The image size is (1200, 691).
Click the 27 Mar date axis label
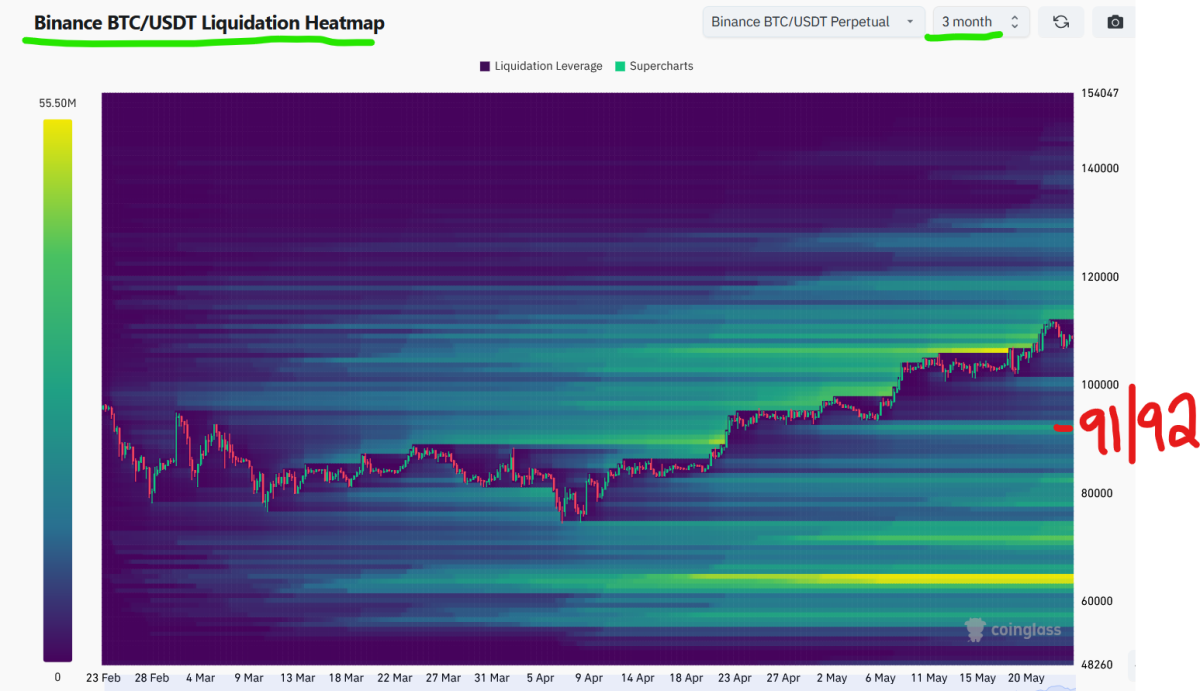pos(444,677)
